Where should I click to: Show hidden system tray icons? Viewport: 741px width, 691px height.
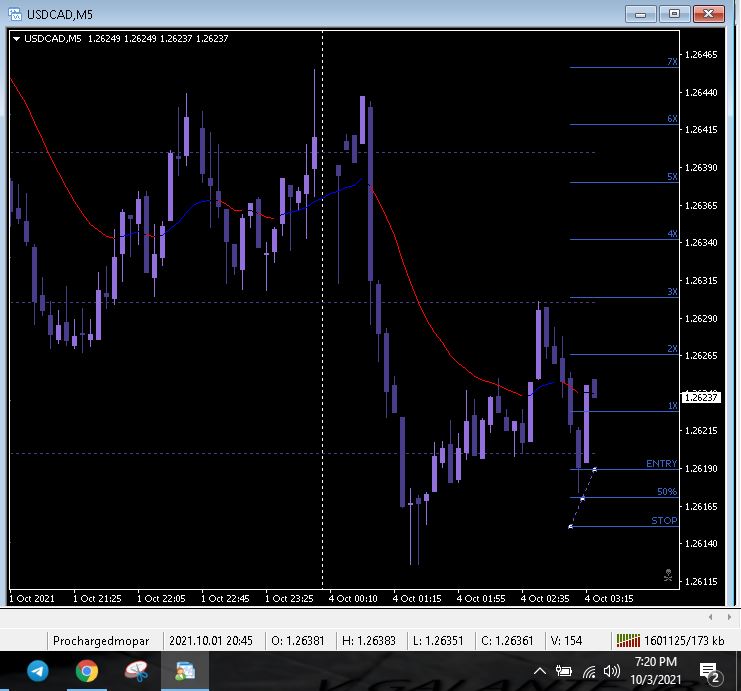tap(540, 671)
